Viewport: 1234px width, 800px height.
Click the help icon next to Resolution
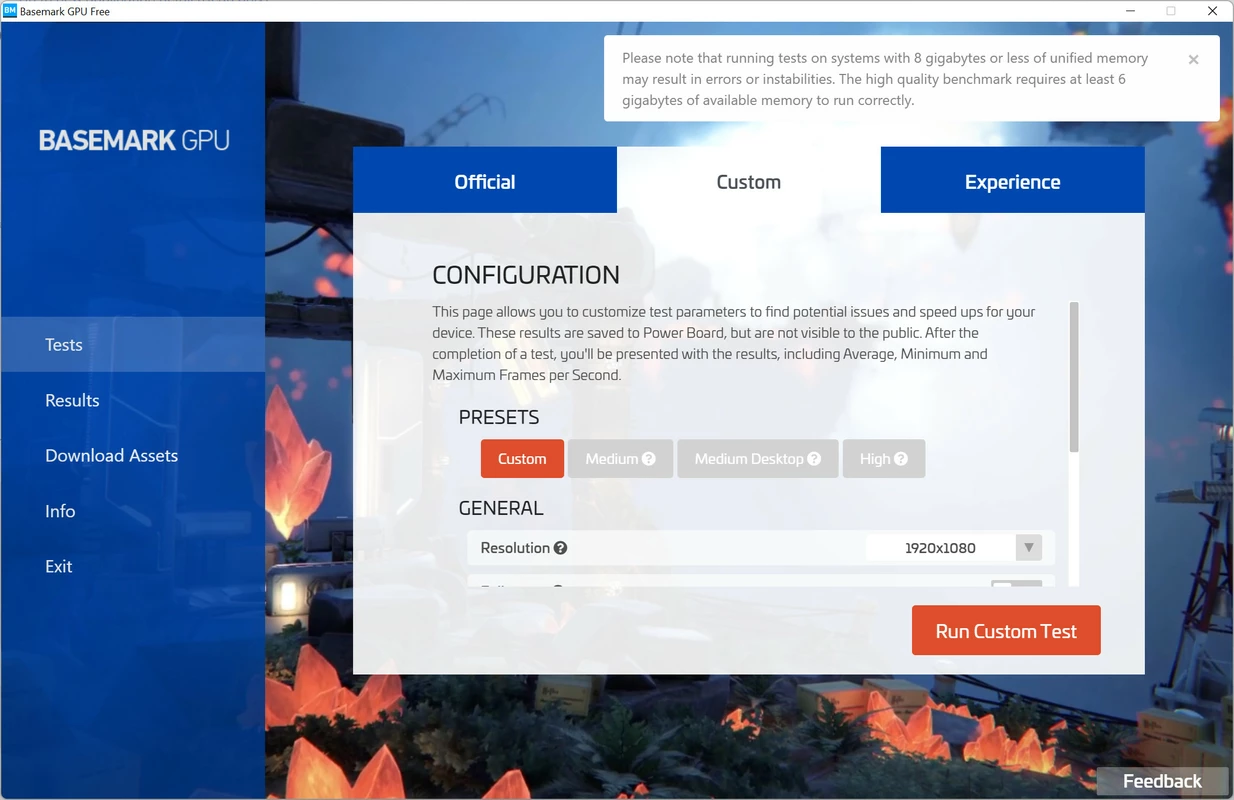tap(561, 548)
